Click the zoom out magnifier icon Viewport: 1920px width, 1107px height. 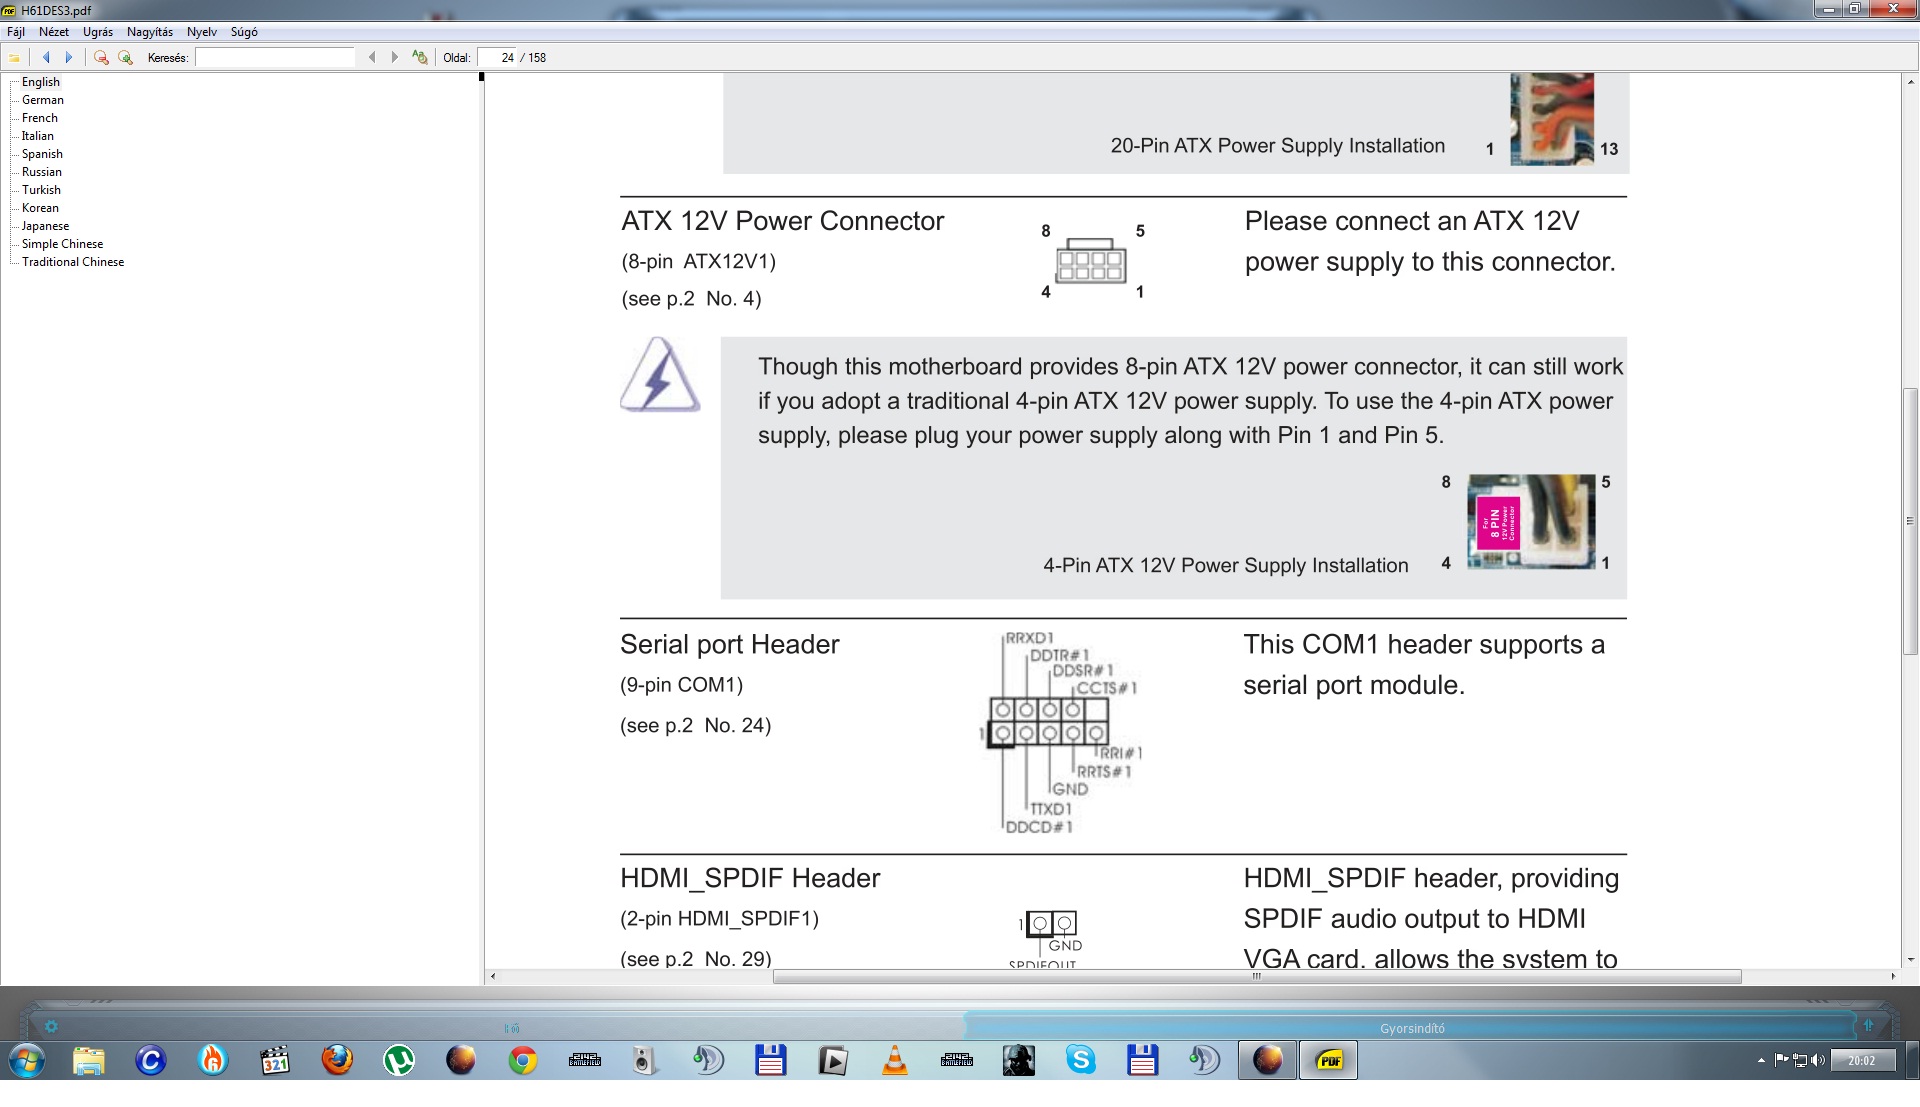(x=101, y=58)
